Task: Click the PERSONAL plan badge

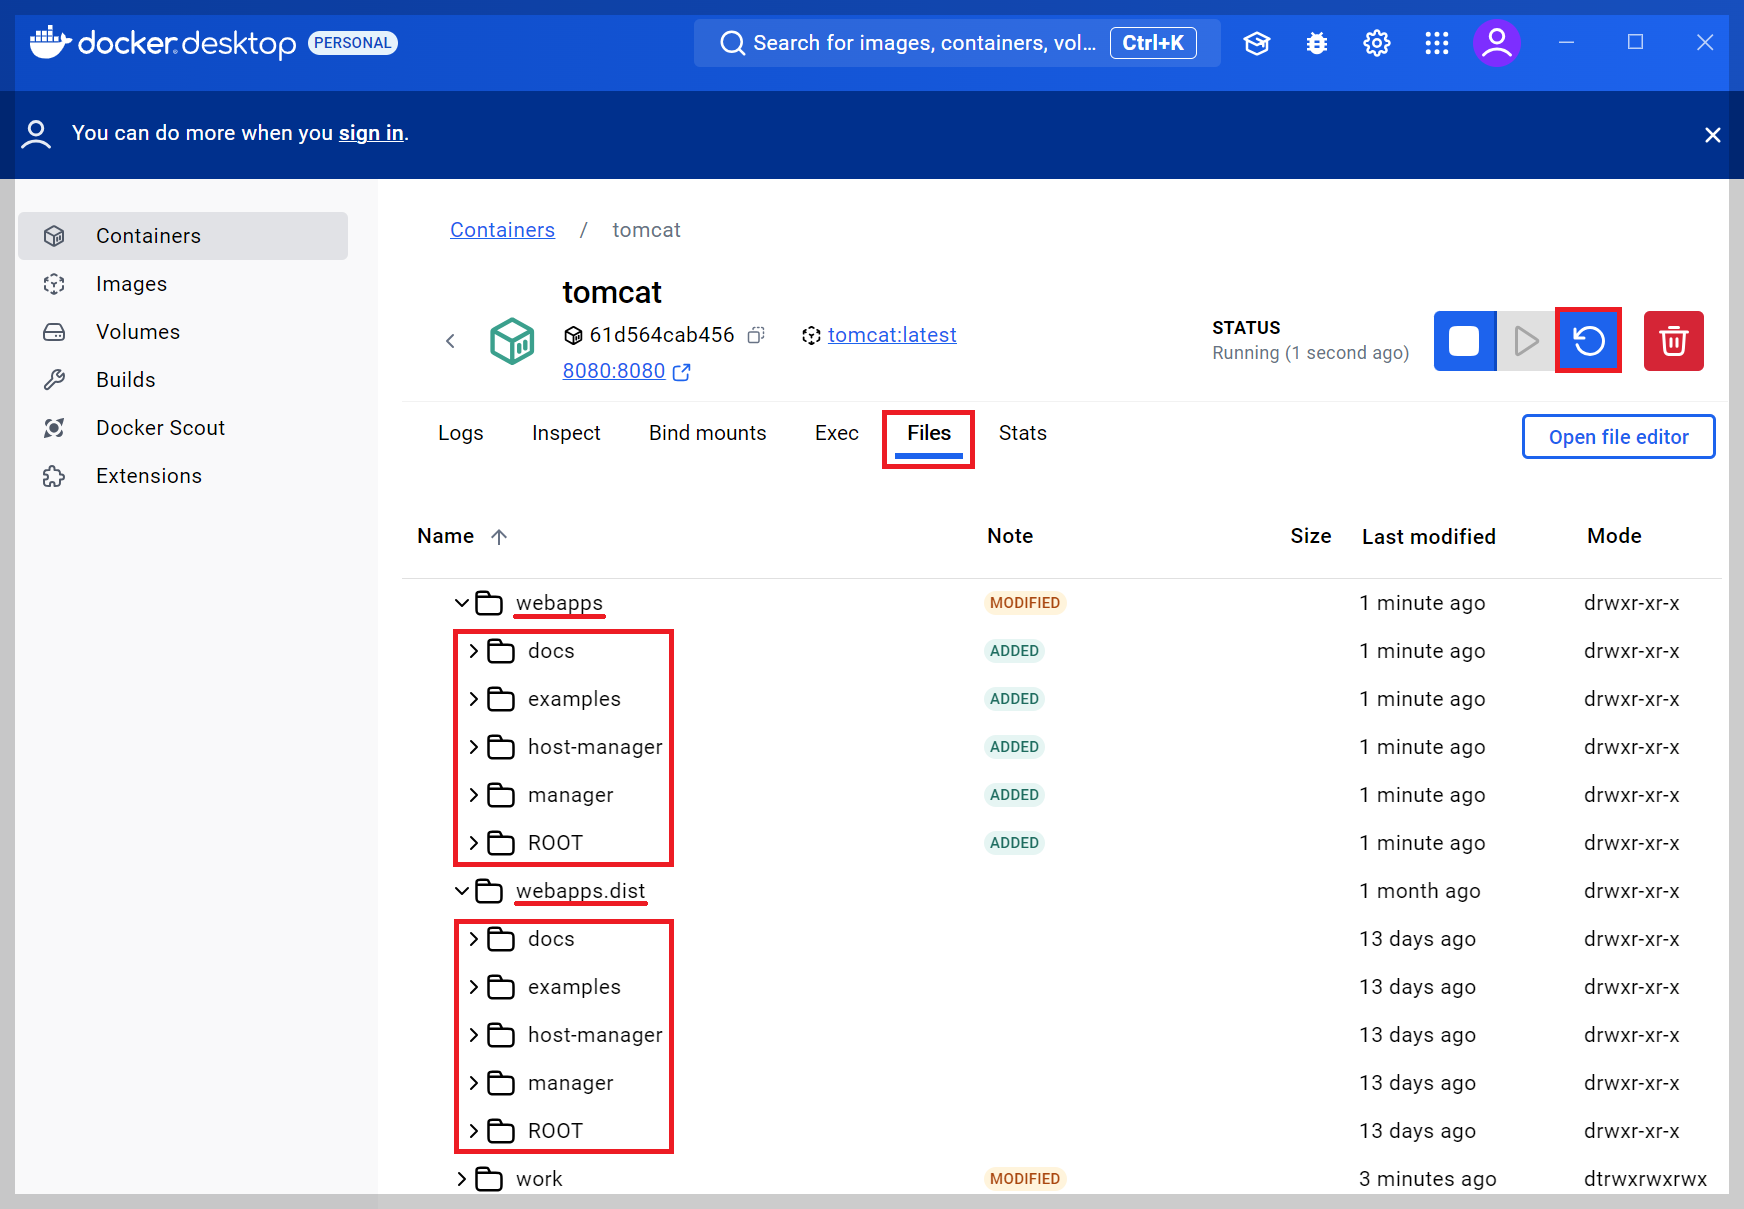Action: point(353,43)
